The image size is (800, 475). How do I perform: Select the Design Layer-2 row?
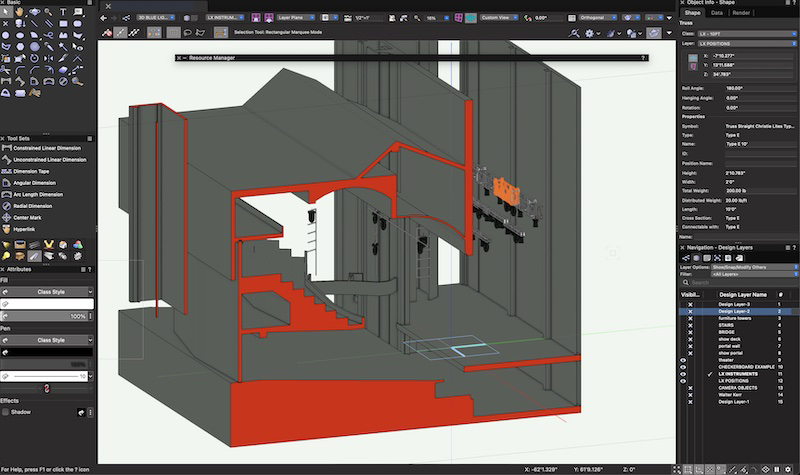[739, 311]
